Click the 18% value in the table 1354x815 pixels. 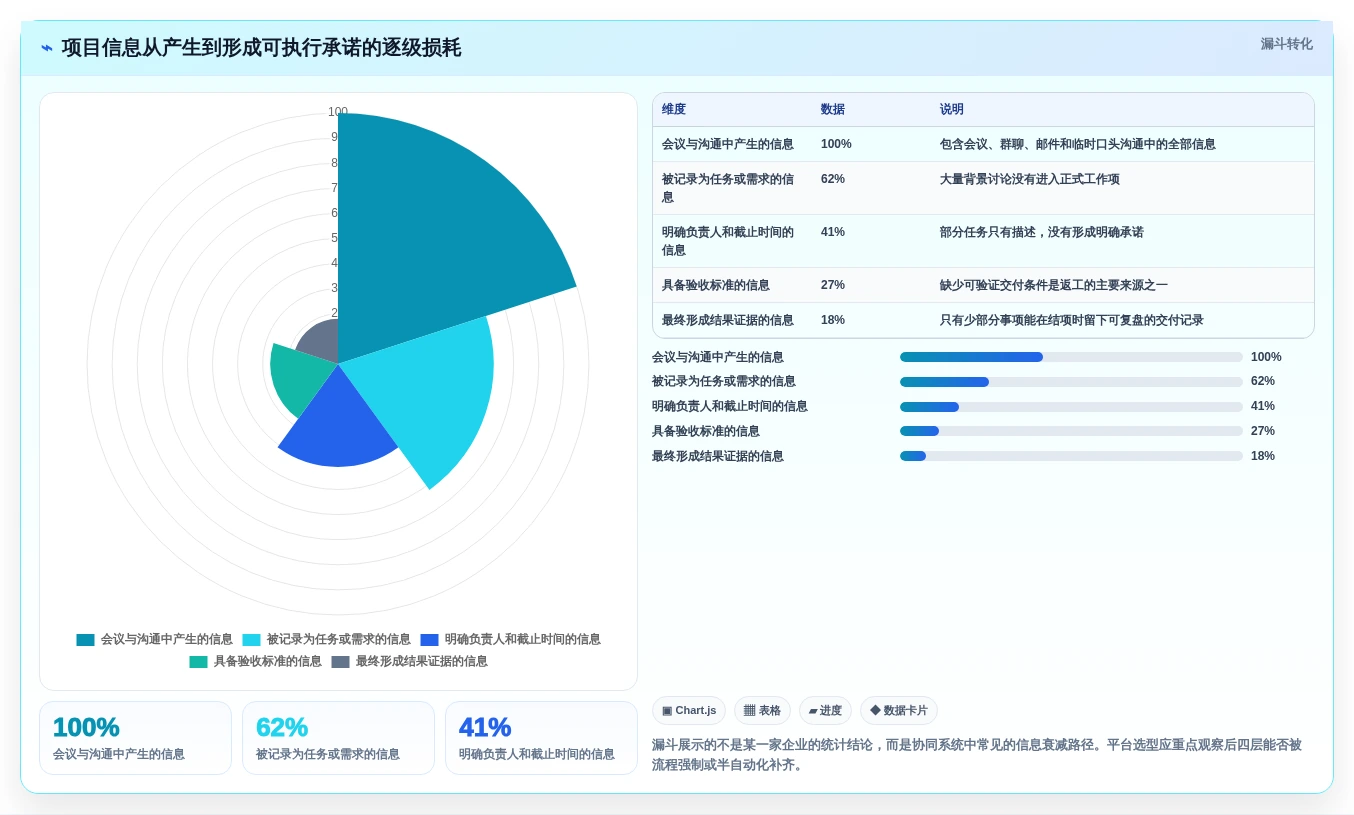pos(833,320)
